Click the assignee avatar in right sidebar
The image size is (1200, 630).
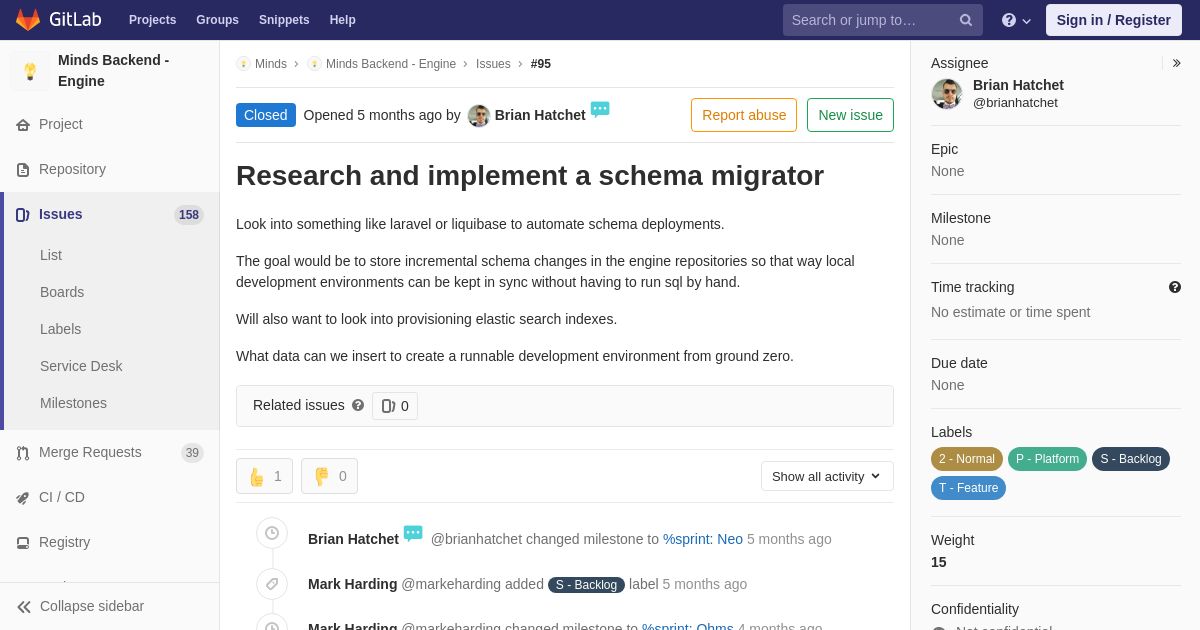(x=947, y=94)
